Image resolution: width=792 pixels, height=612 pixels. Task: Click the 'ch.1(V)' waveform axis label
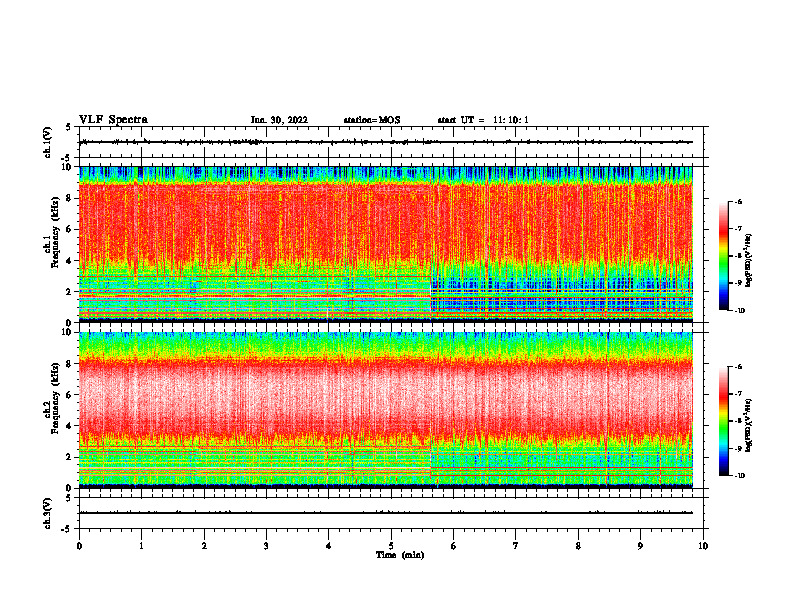click(48, 142)
